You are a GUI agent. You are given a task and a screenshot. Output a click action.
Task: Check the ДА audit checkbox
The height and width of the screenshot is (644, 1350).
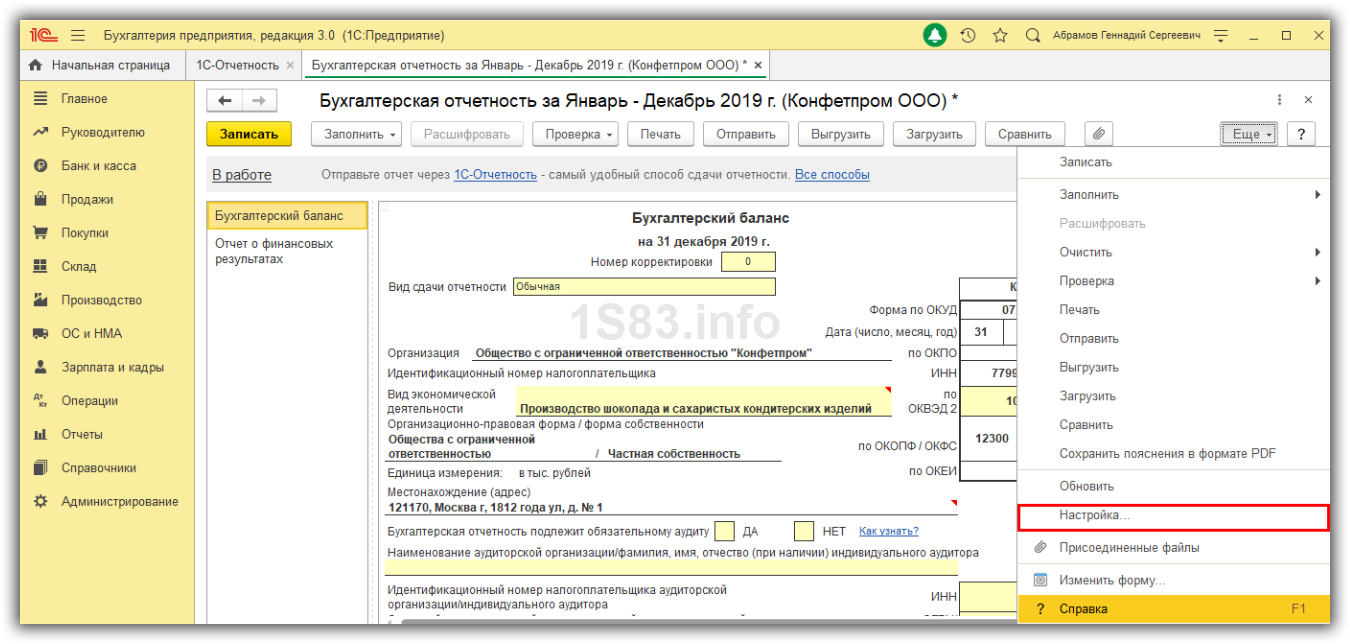tap(725, 531)
